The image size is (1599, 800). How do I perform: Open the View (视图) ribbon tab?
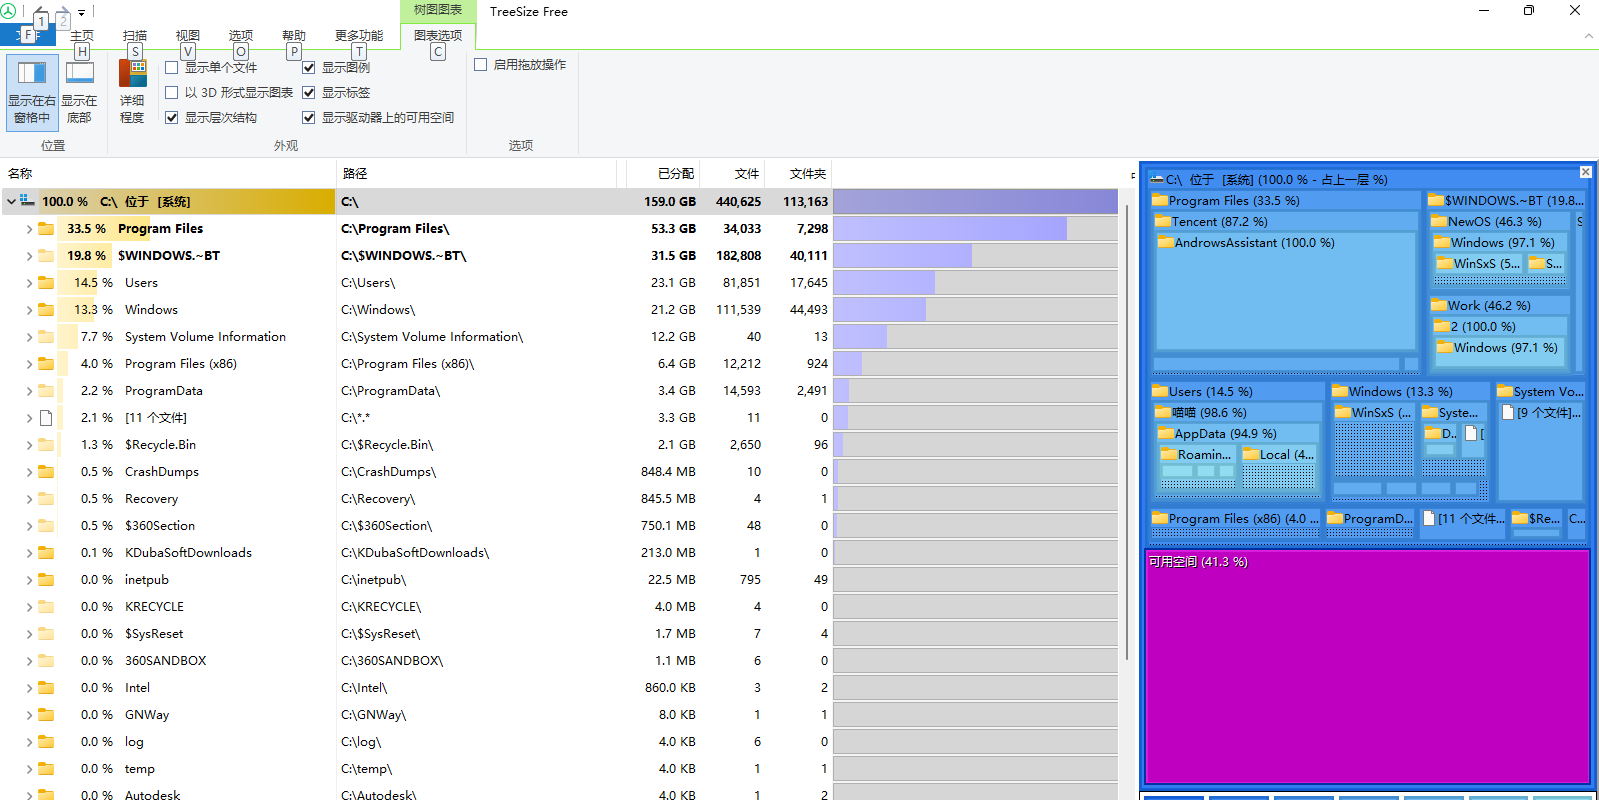pos(188,36)
